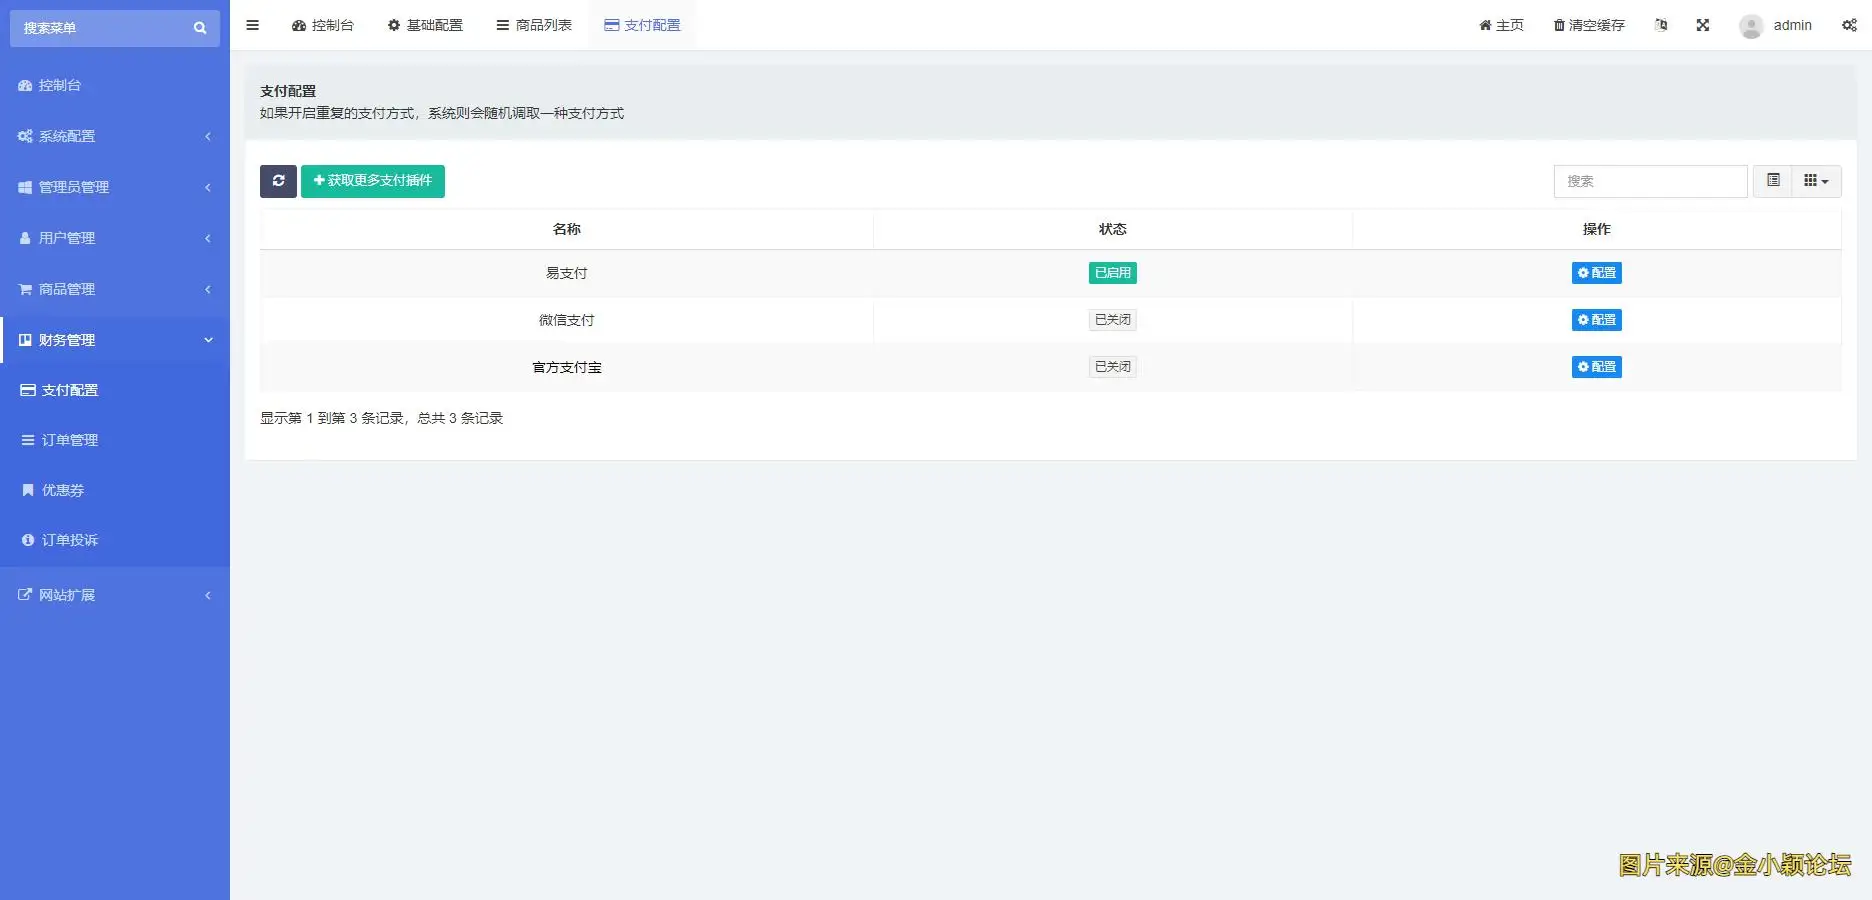Screen dimensions: 1872x900
Task: Open the 清空缓存 trash icon to clear cache
Action: pyautogui.click(x=1560, y=25)
